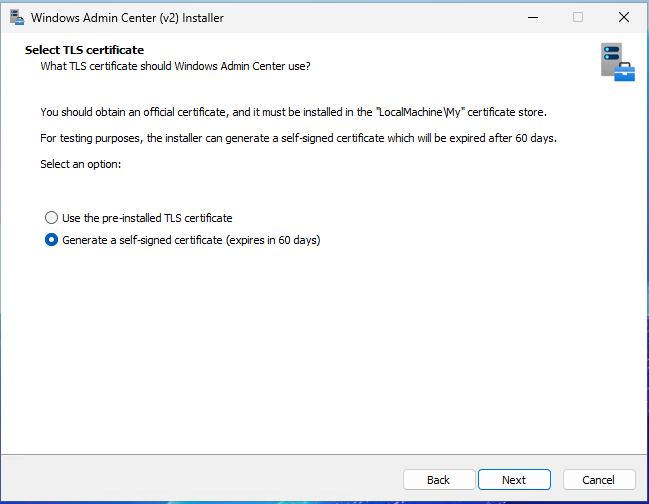Click the 'Generate a self-signed certificate' label text
Image resolution: width=649 pixels, height=504 pixels.
(190, 240)
